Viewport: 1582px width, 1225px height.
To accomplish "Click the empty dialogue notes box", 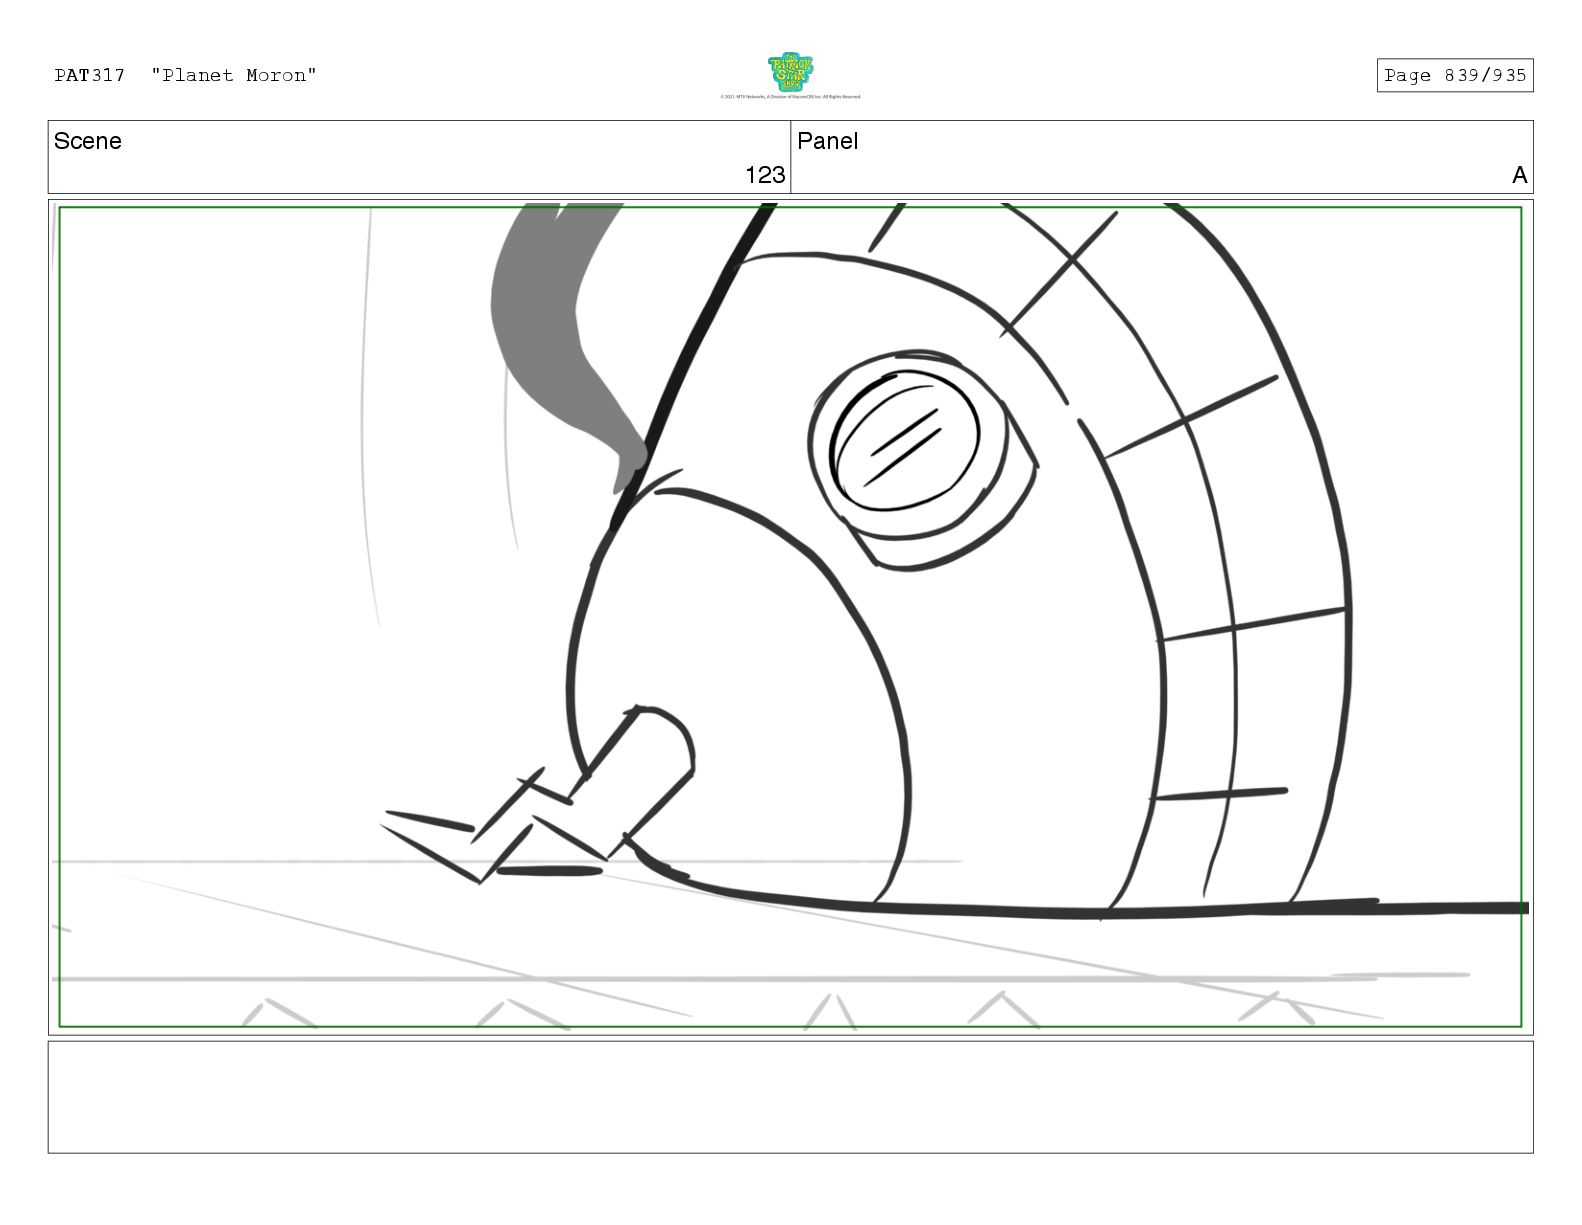I will click(x=790, y=1097).
